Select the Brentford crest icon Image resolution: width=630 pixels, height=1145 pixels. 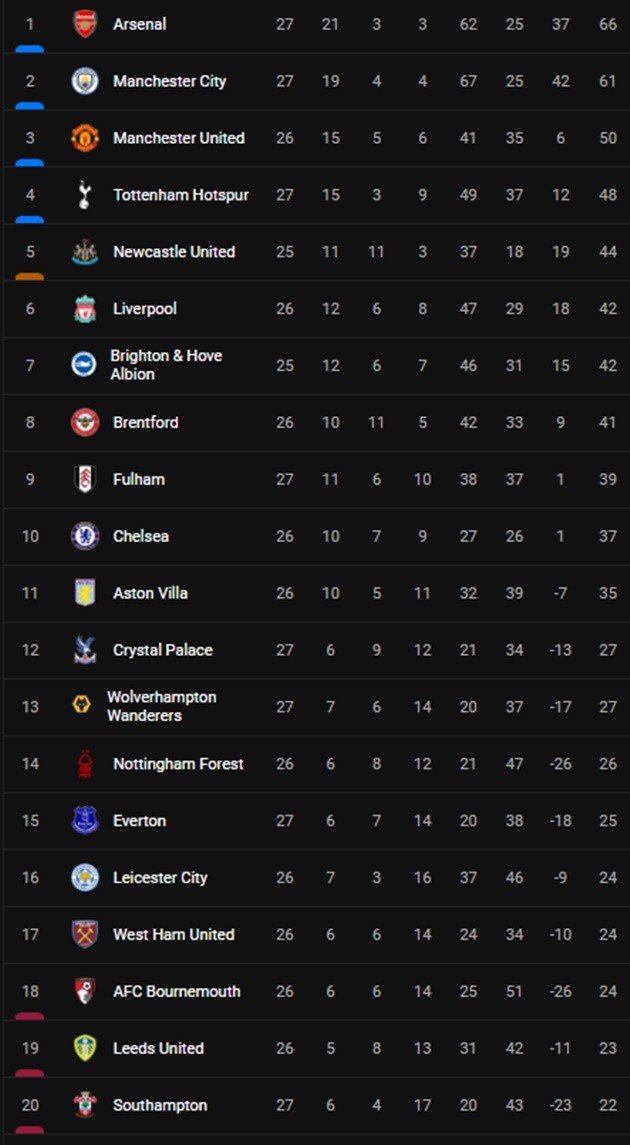tap(85, 422)
